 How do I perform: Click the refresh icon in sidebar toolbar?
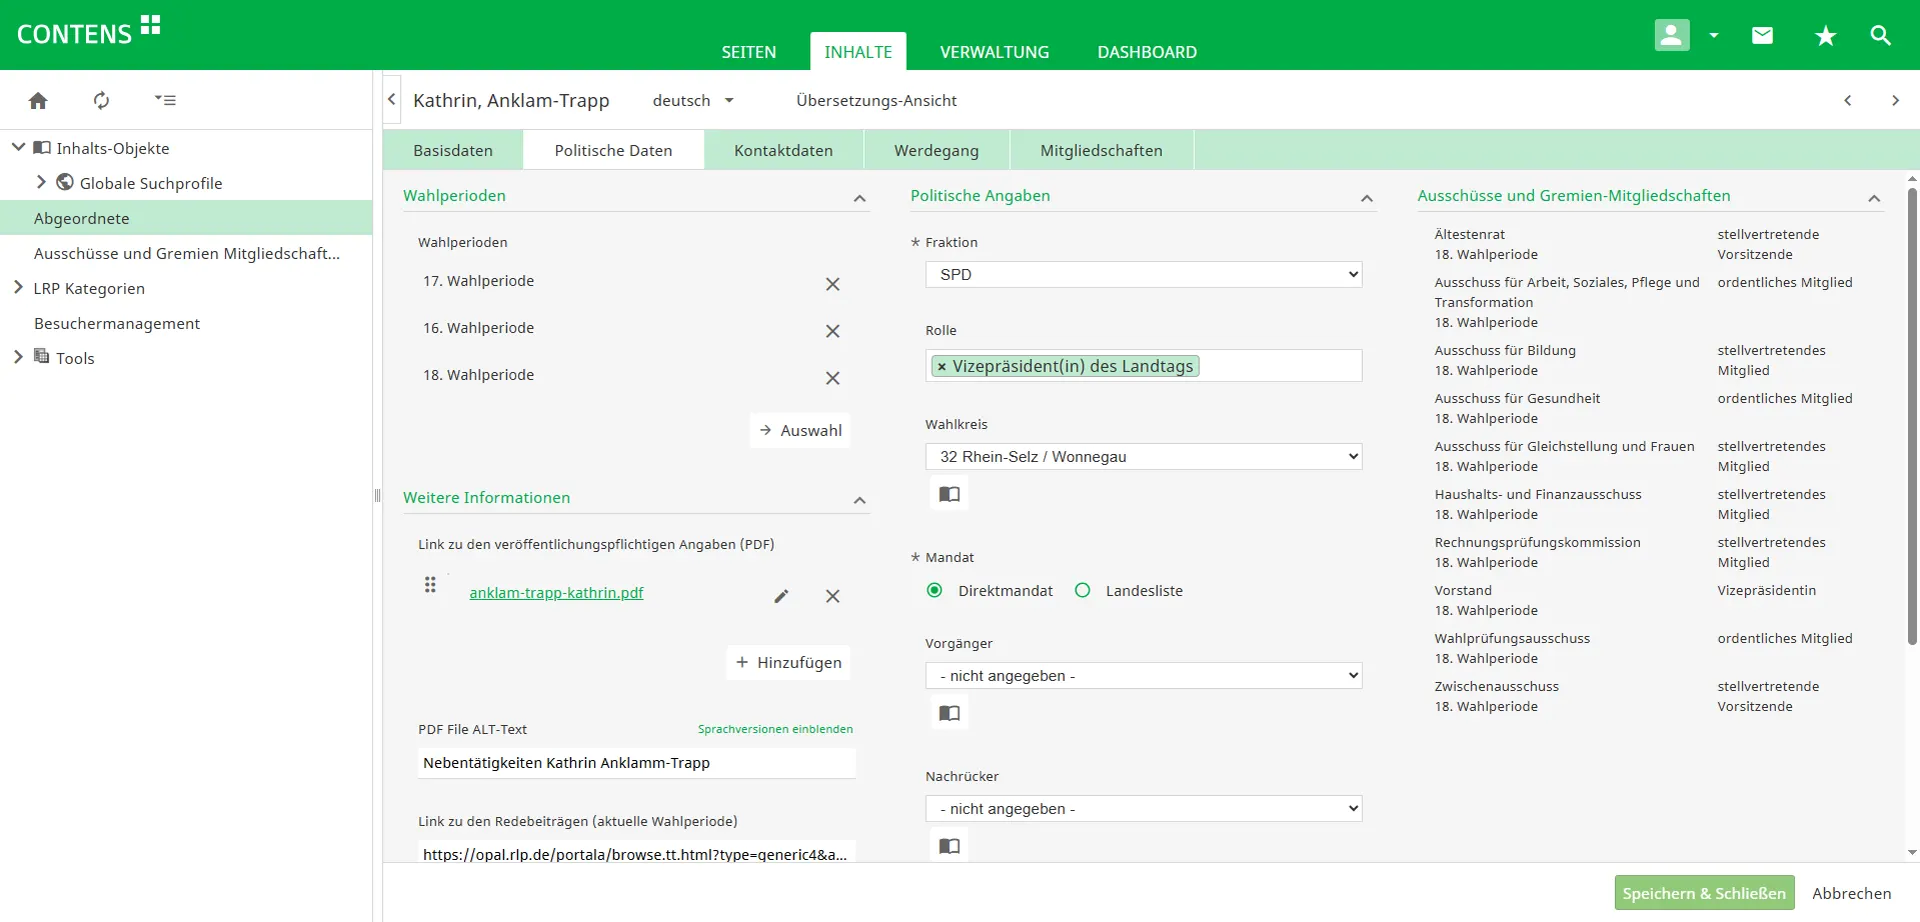[101, 100]
